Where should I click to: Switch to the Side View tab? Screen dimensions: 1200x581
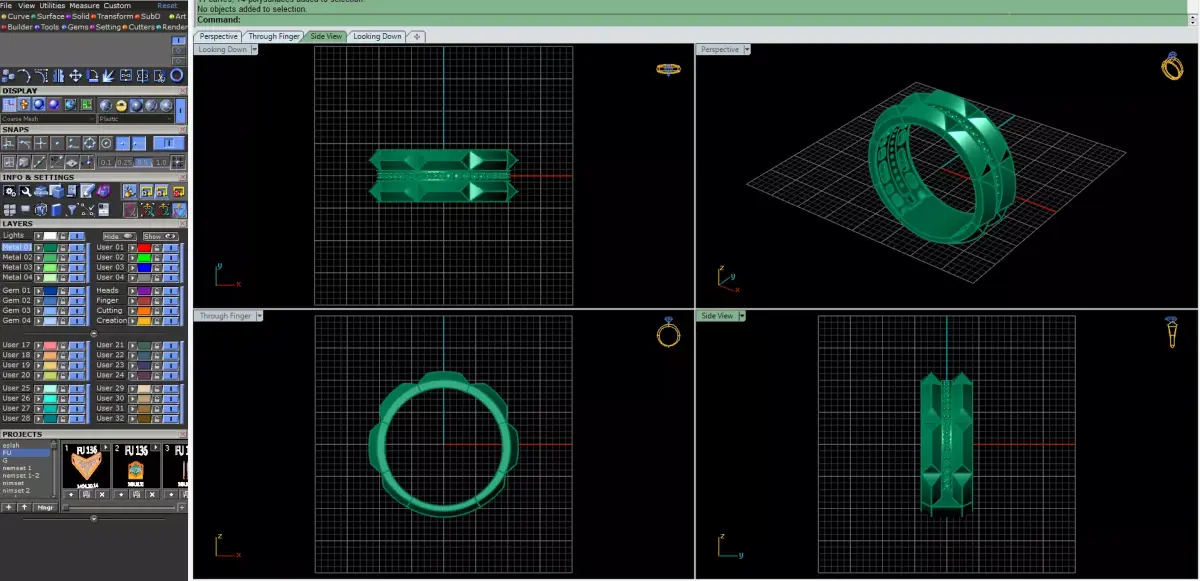(326, 36)
